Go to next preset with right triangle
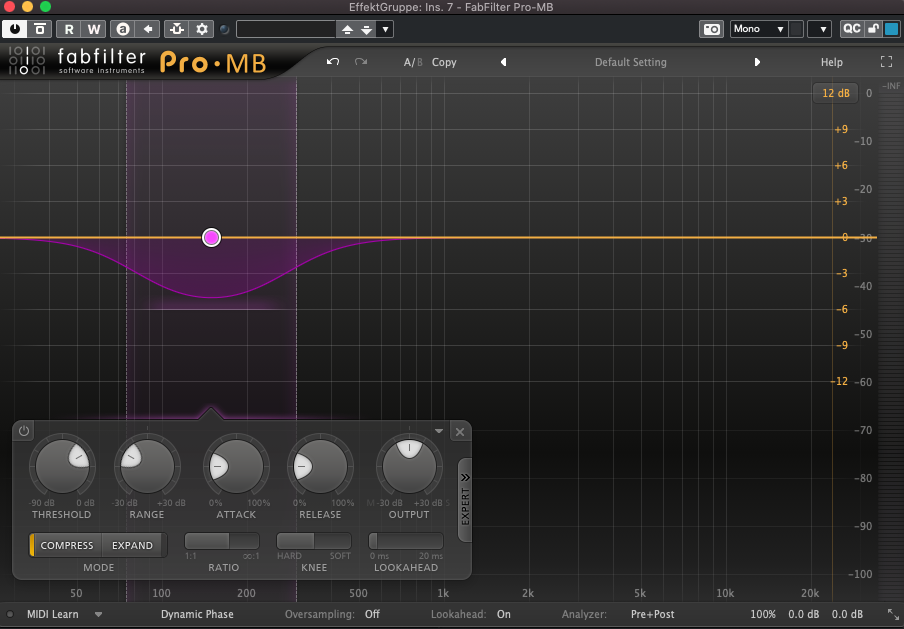The image size is (904, 629). (757, 62)
